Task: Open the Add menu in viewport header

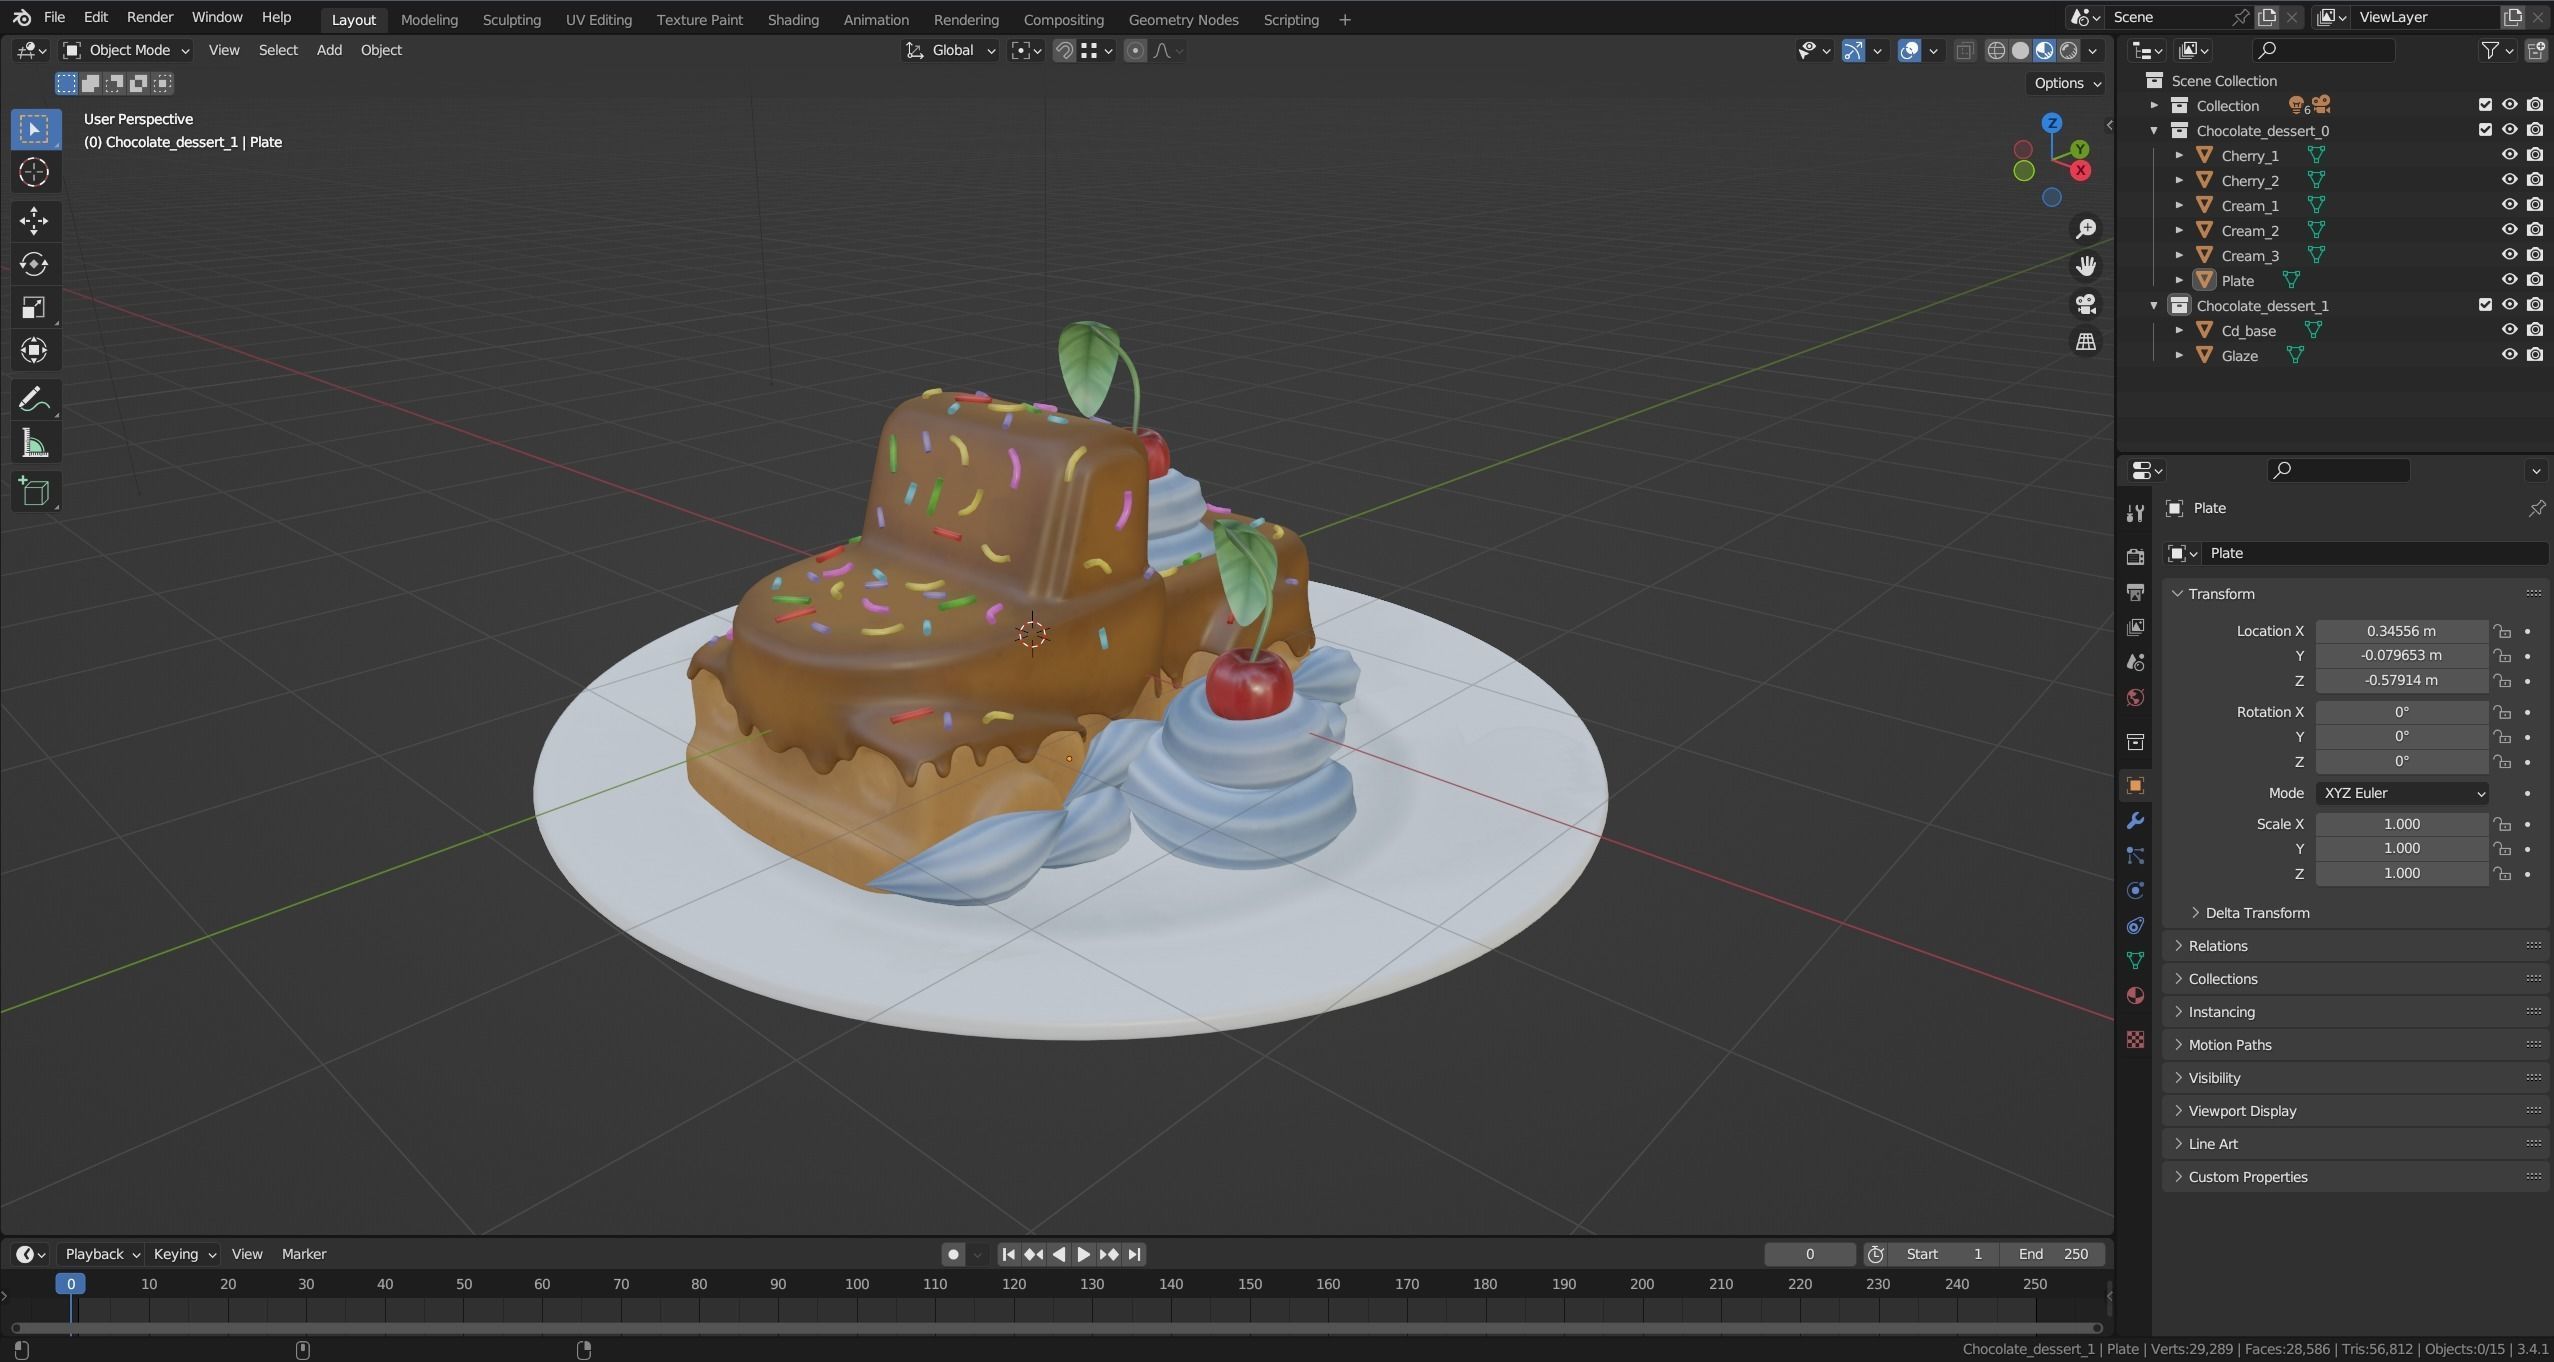Action: [x=329, y=50]
